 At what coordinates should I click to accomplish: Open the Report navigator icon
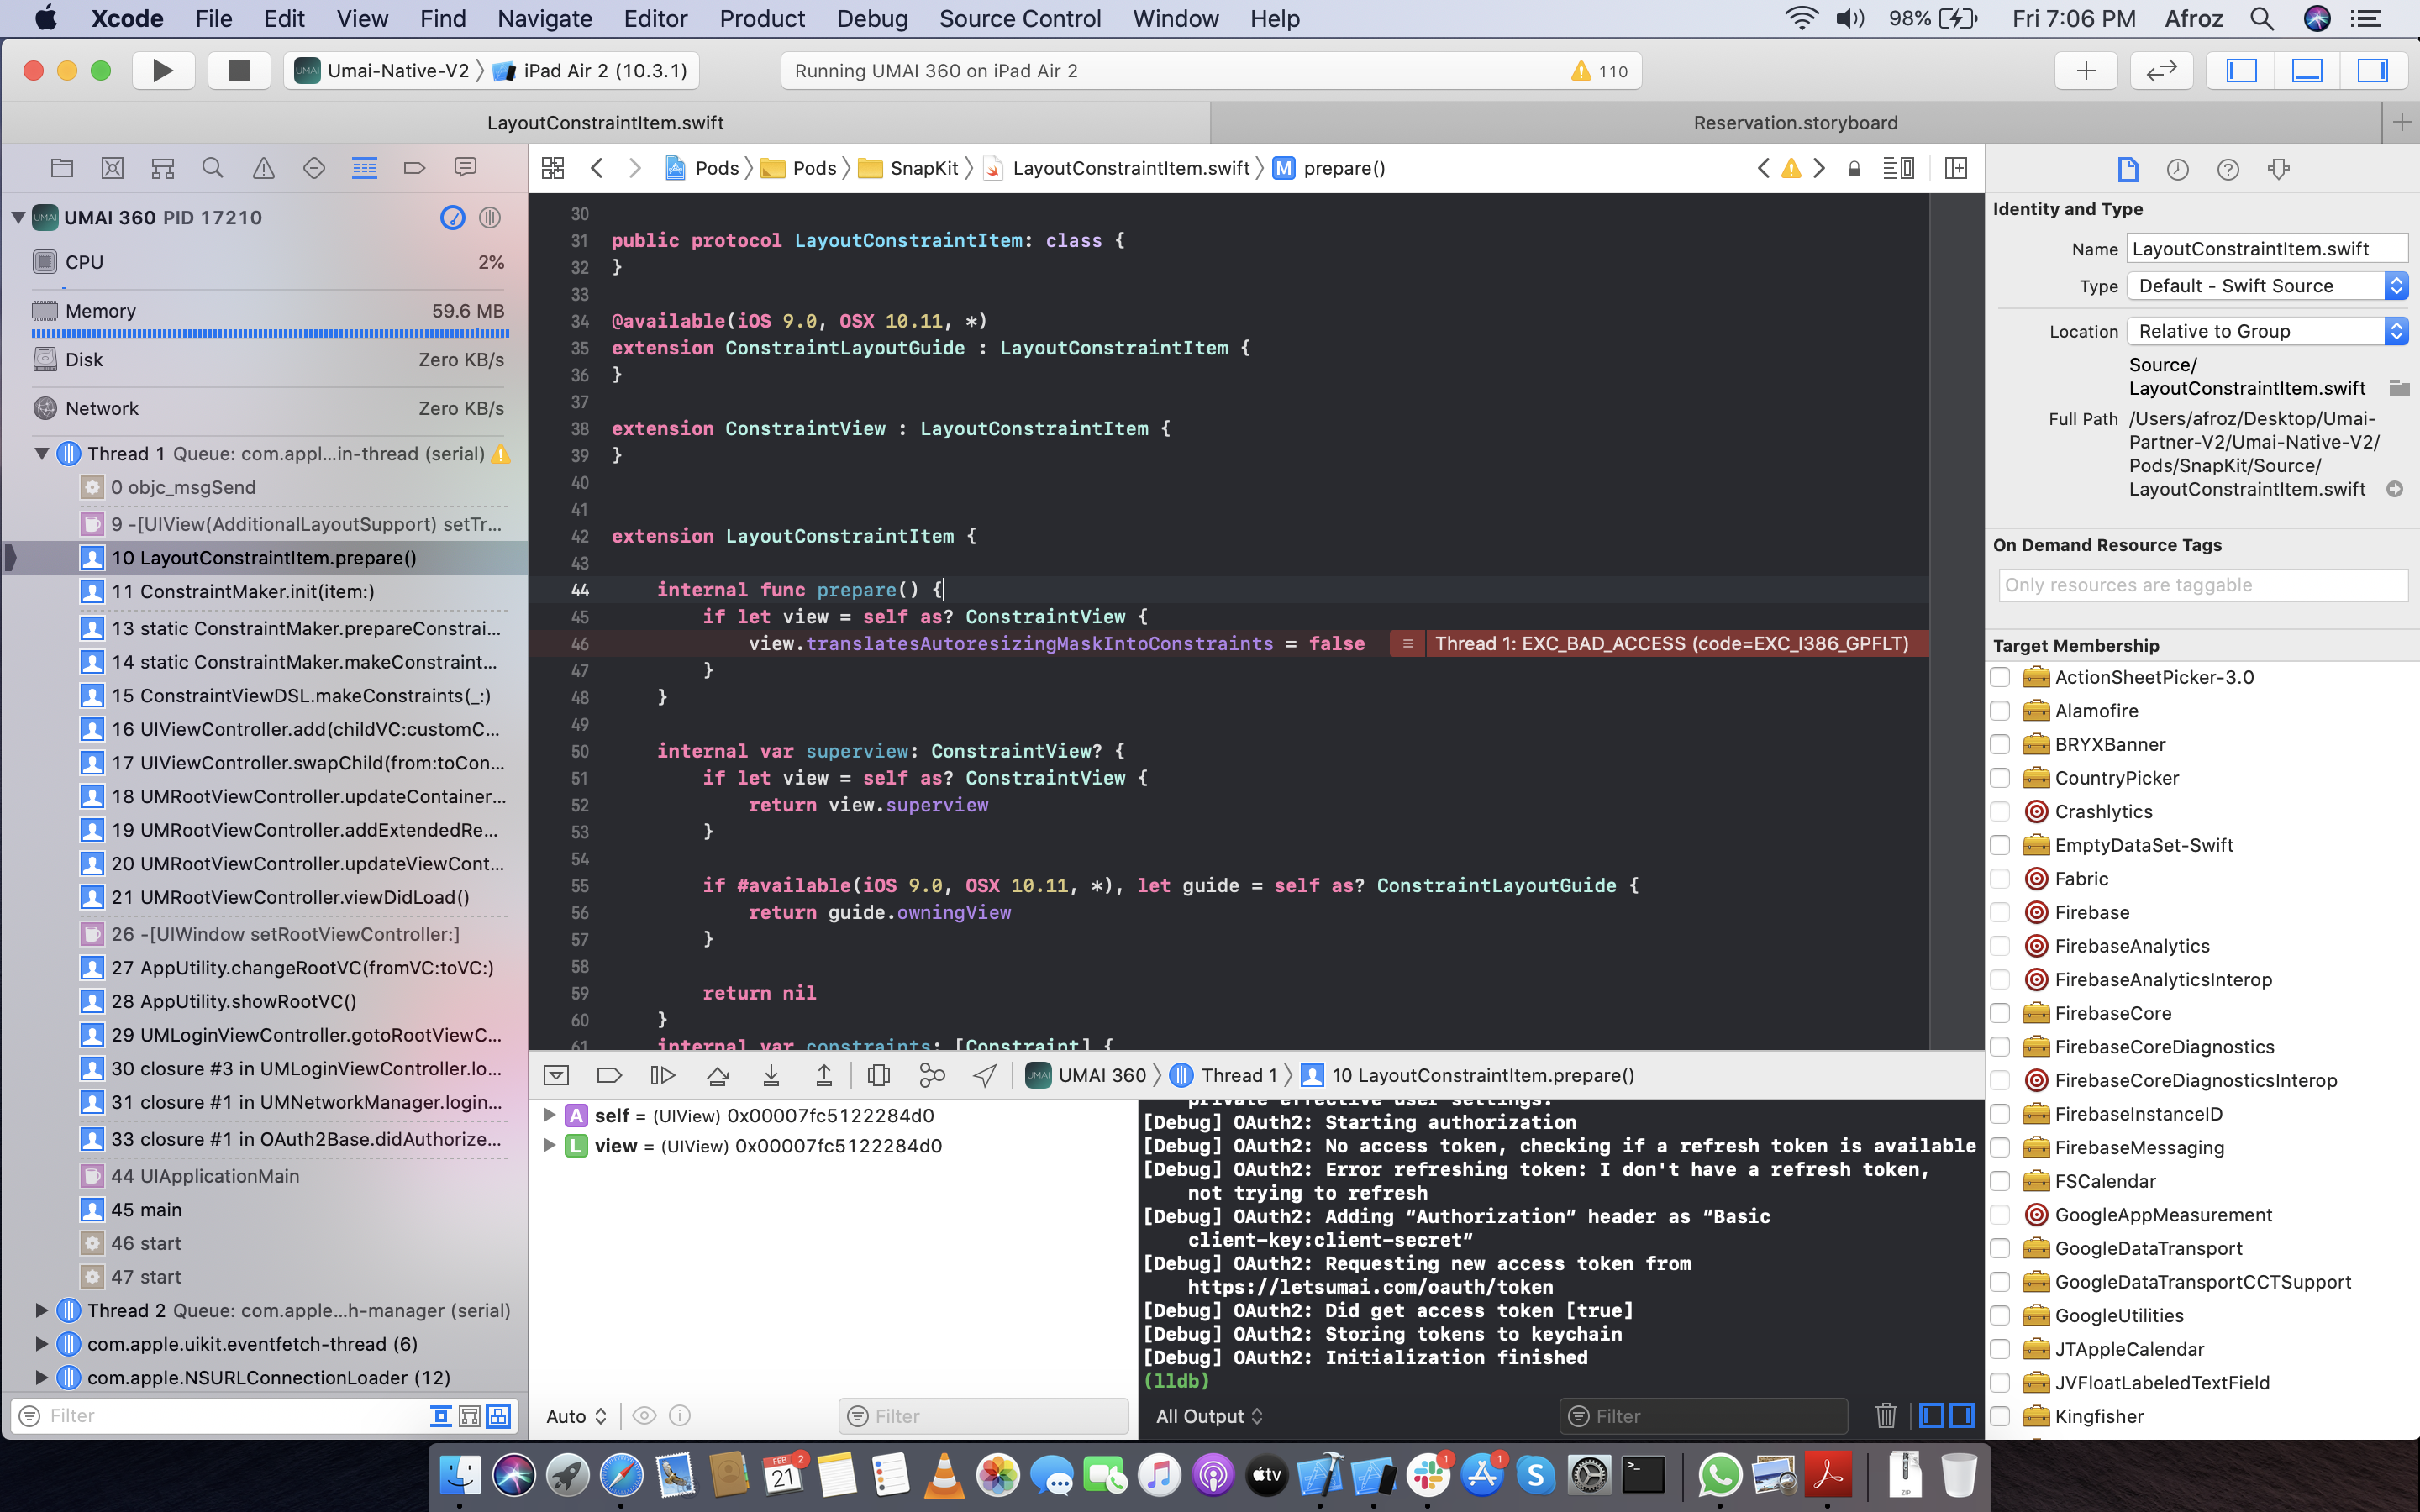point(465,168)
